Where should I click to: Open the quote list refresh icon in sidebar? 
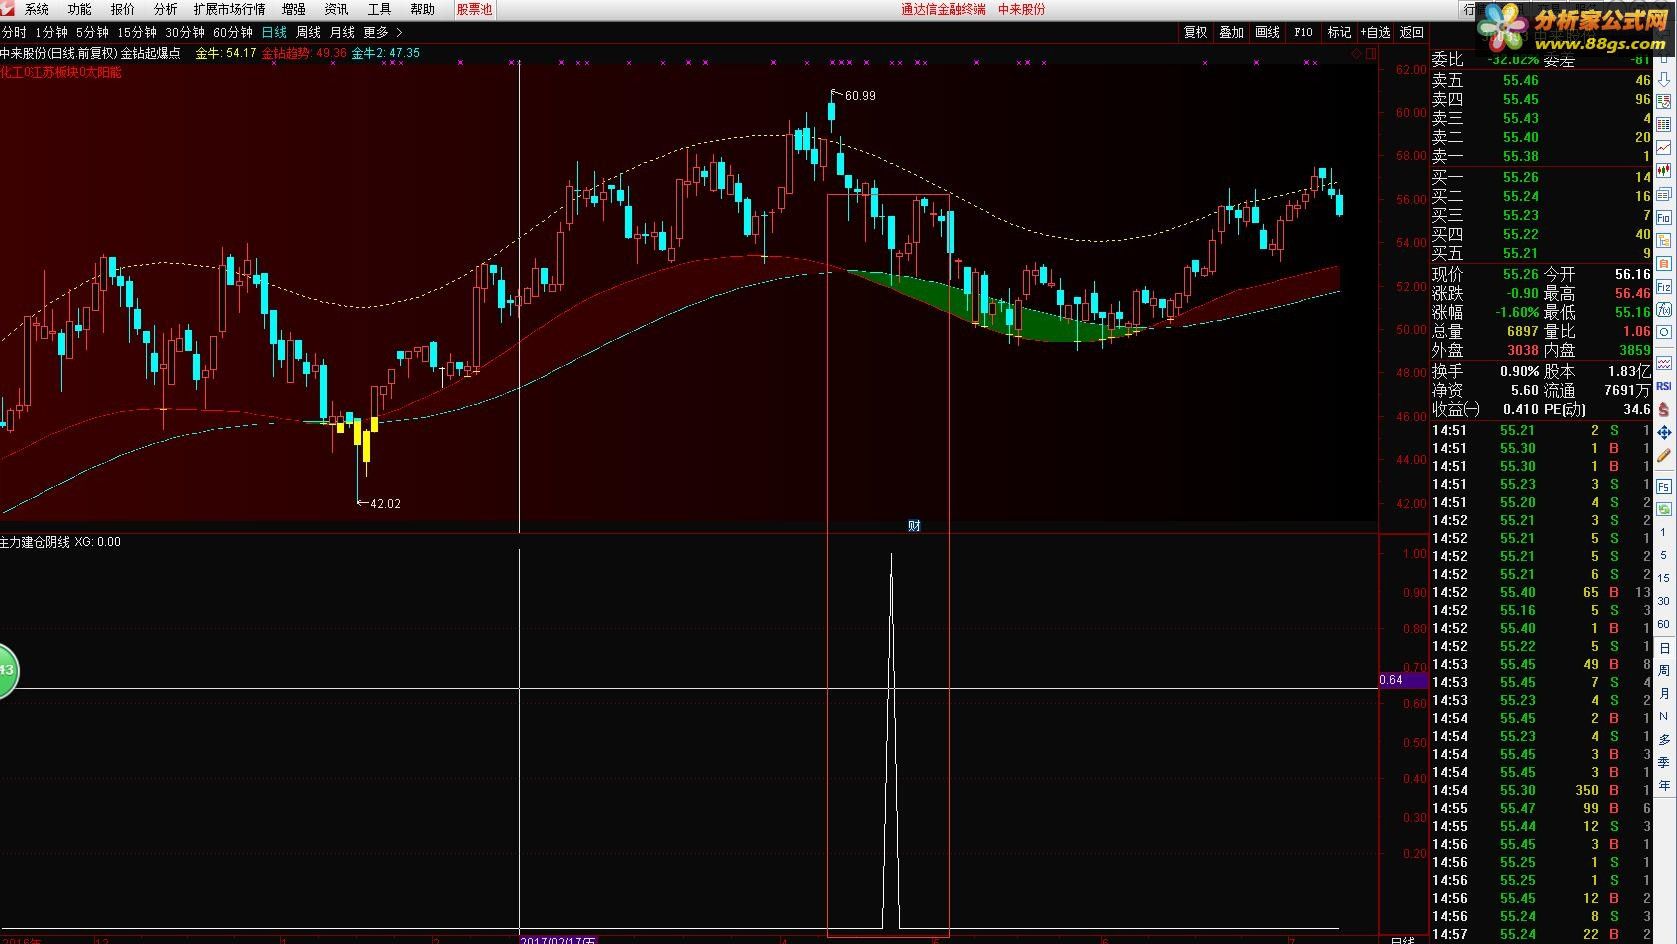tap(1664, 100)
